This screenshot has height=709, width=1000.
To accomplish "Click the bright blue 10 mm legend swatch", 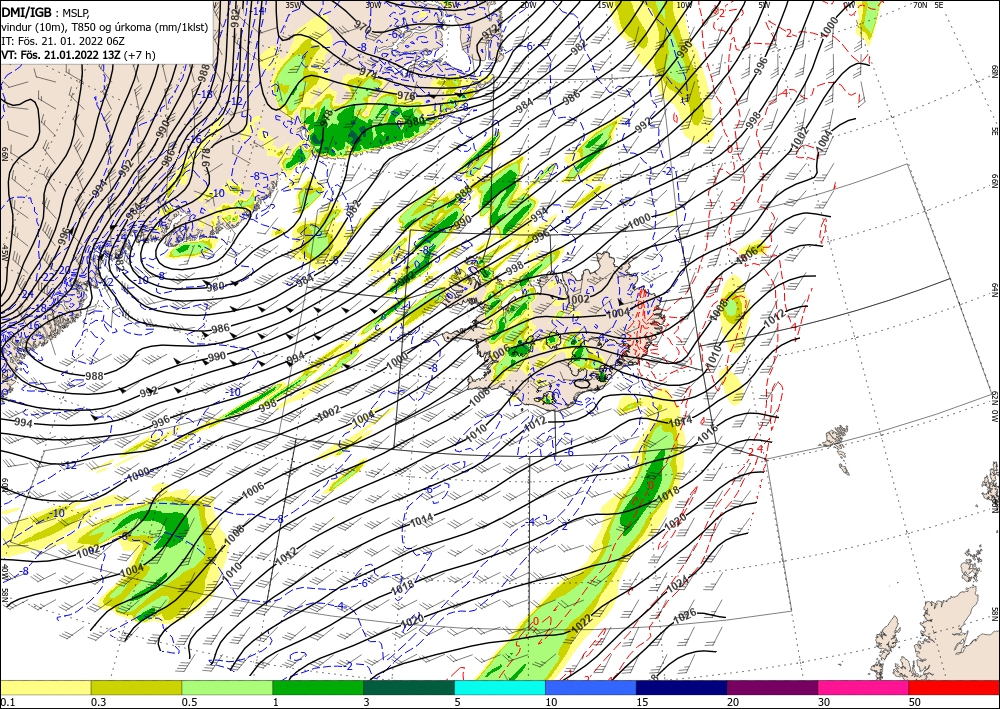I will click(x=591, y=687).
